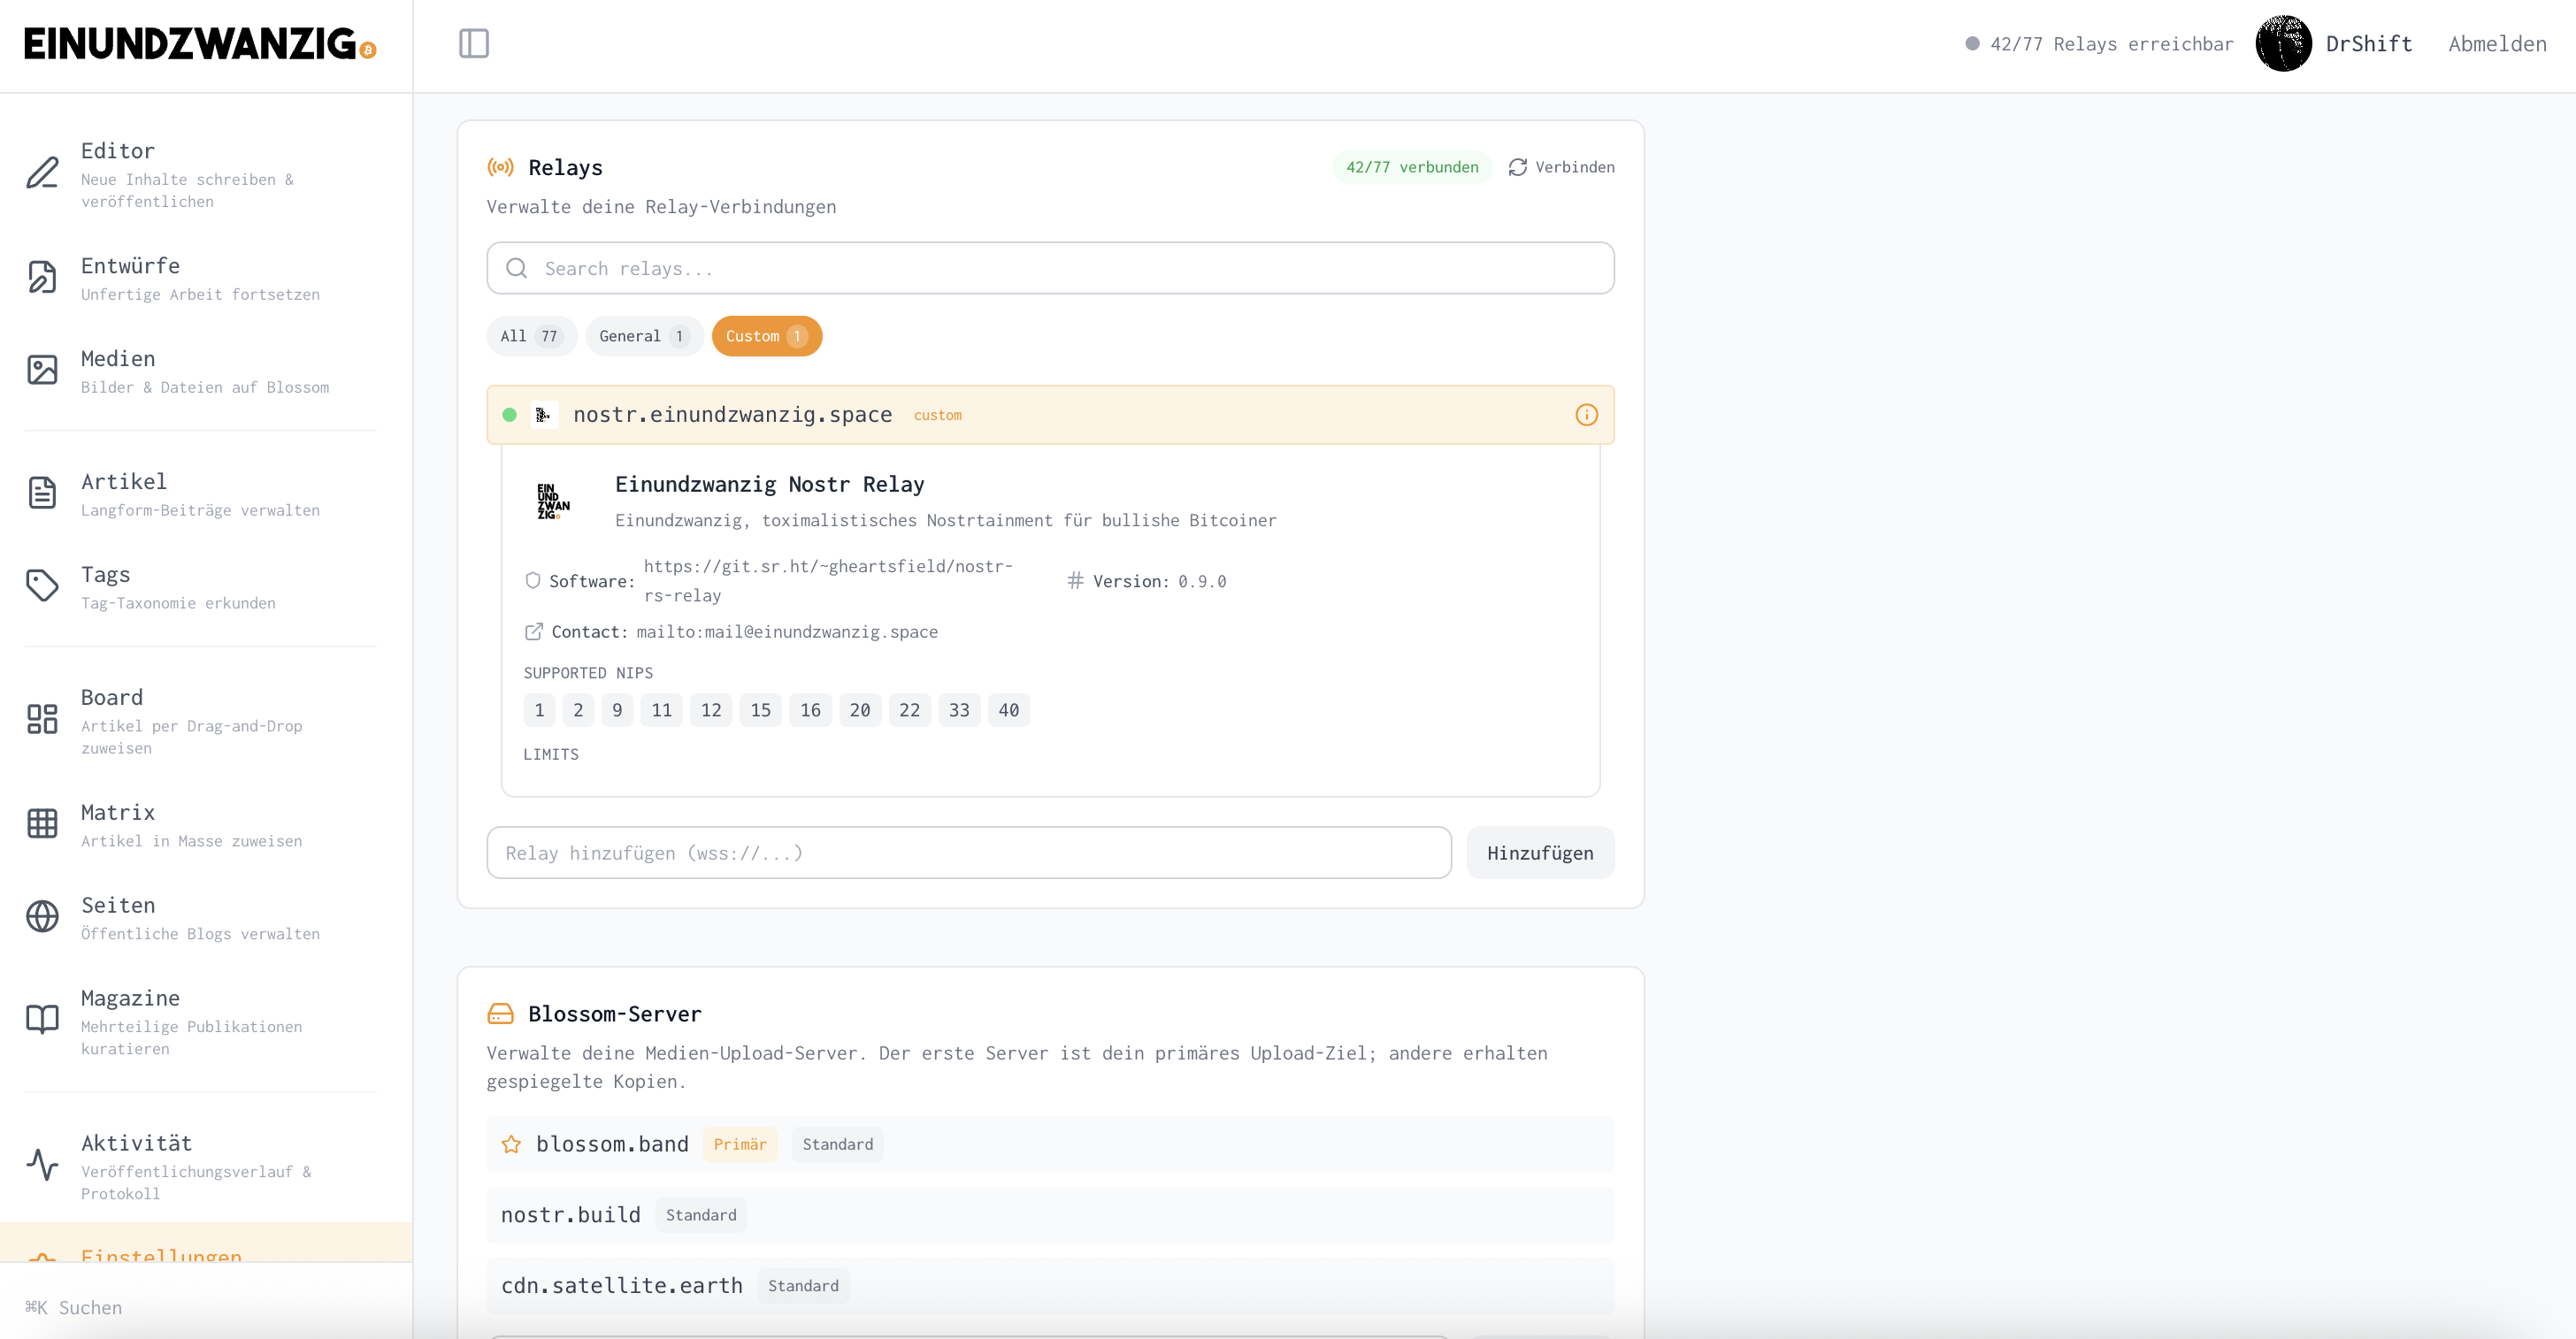Screen dimensions: 2576x1339
Task: Click the Standard badge on nostr.build
Action: point(701,1215)
